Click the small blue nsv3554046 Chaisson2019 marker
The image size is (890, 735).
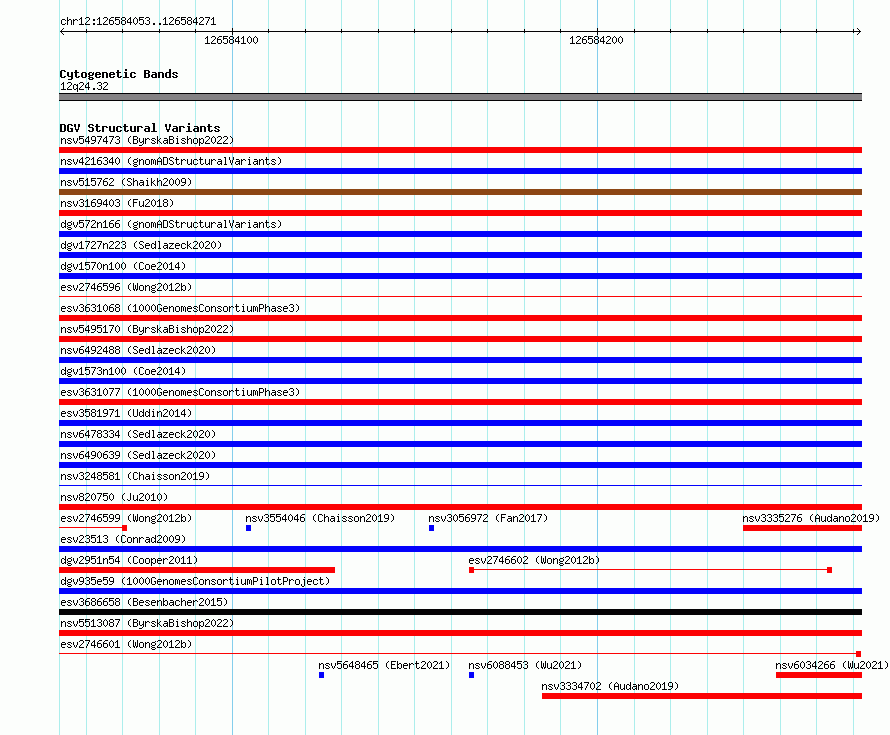coord(249,528)
